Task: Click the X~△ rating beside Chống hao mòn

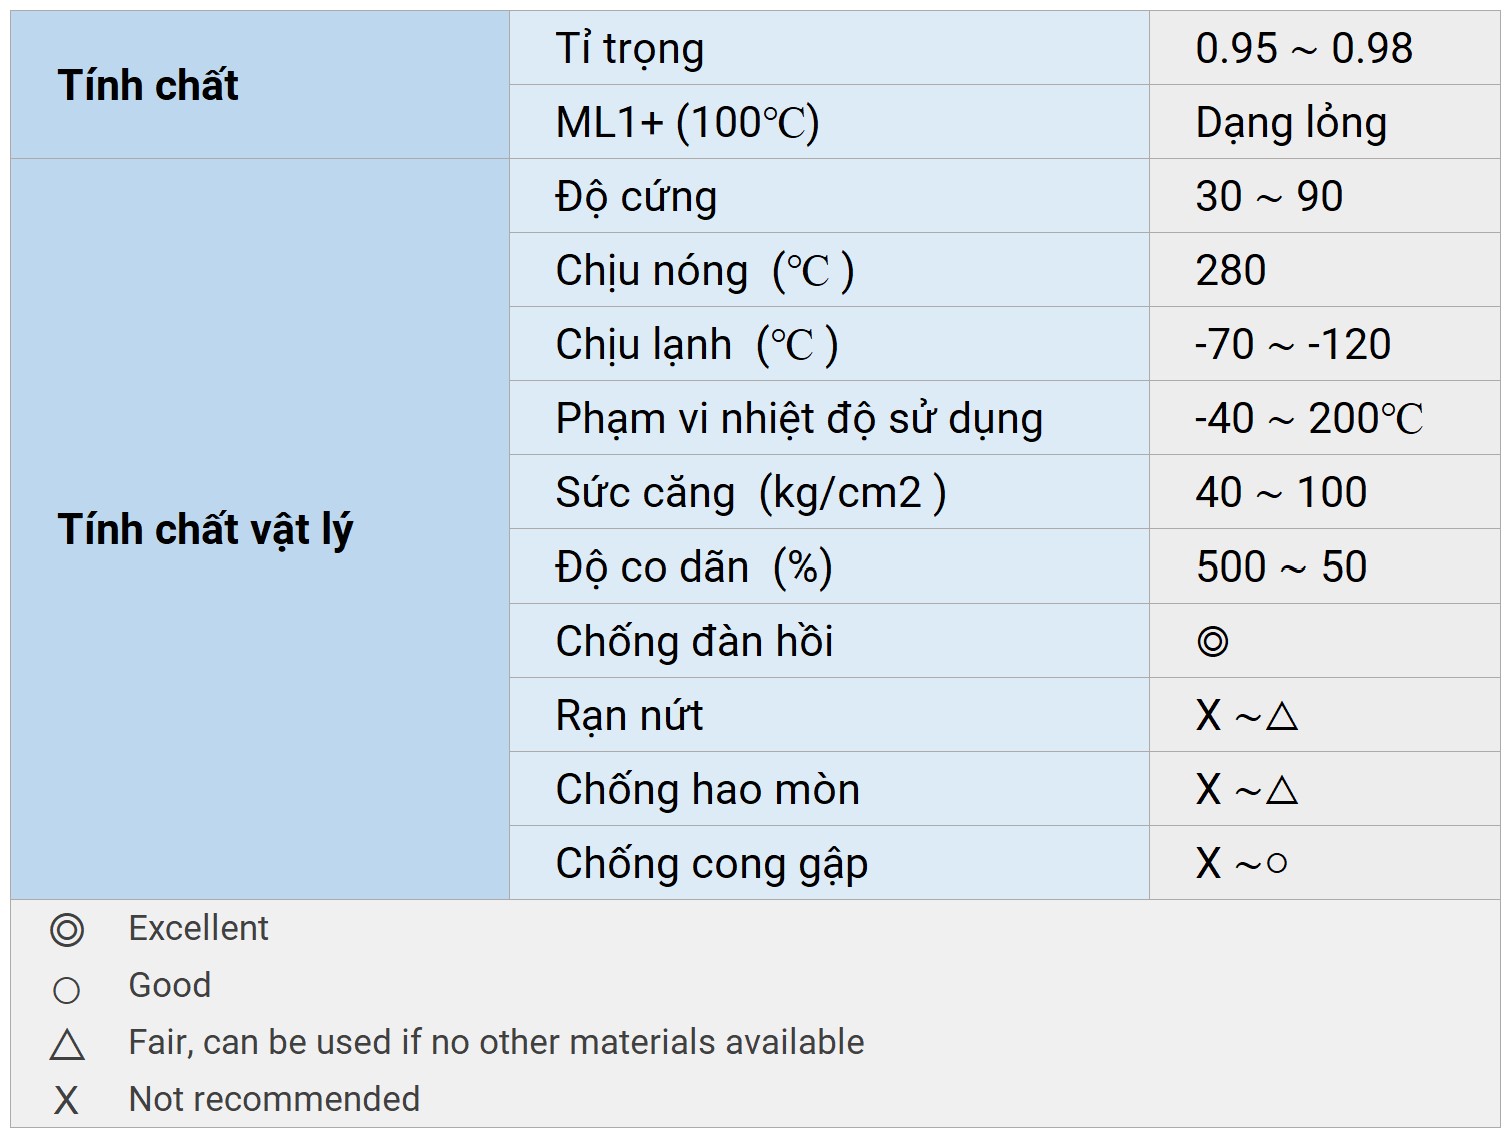Action: tap(1246, 790)
